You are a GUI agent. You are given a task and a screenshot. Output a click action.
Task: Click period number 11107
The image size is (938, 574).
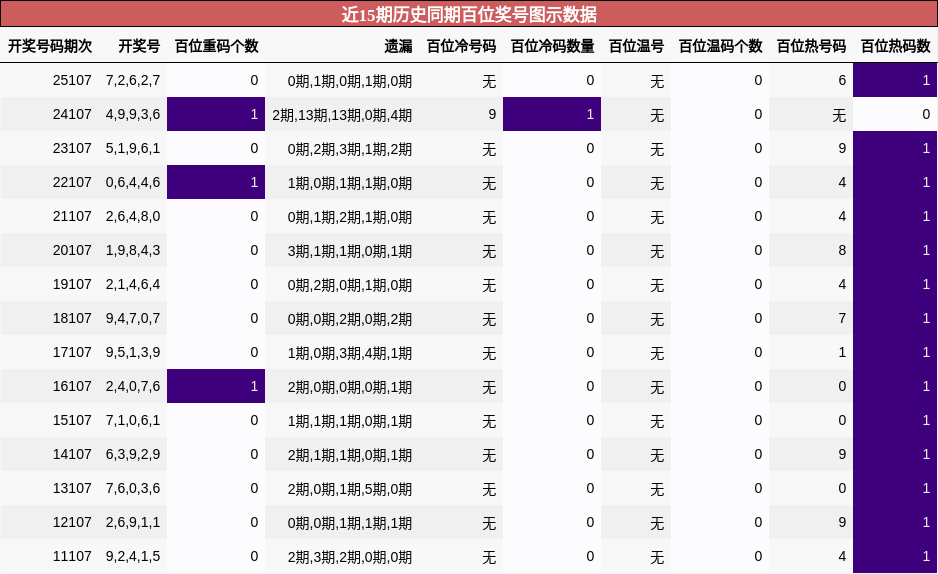72,556
